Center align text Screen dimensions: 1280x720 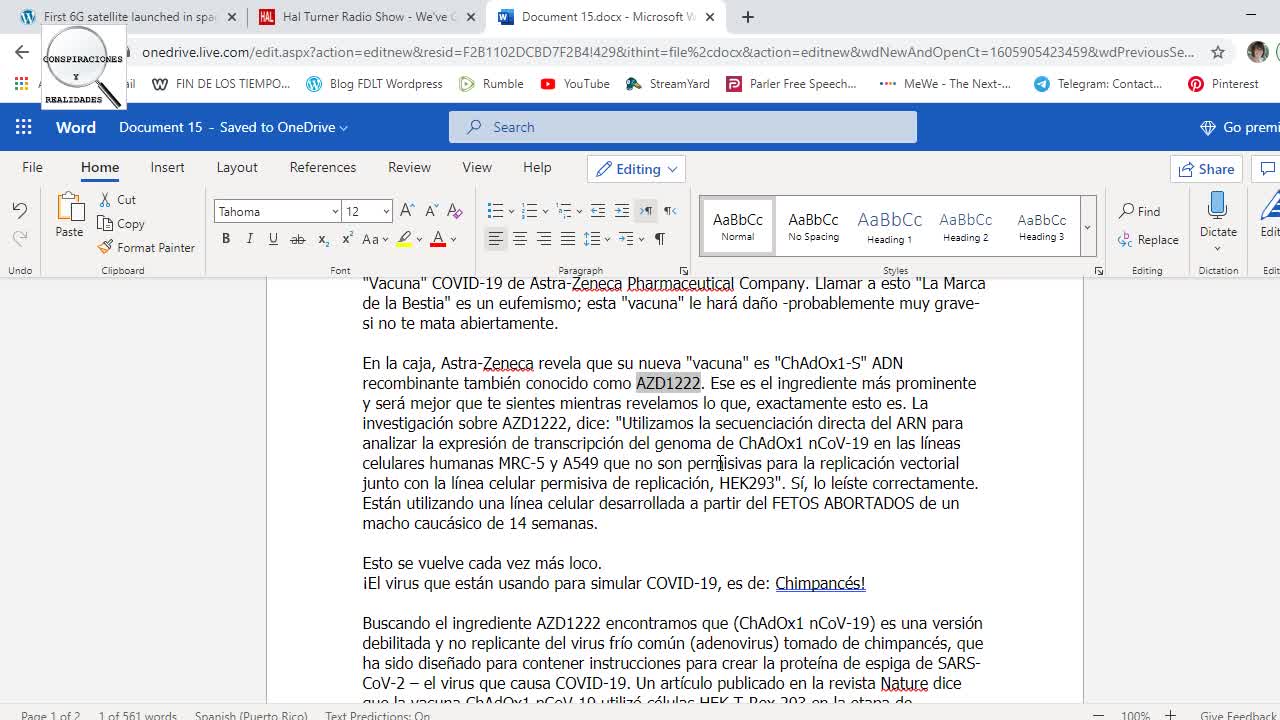tap(520, 239)
